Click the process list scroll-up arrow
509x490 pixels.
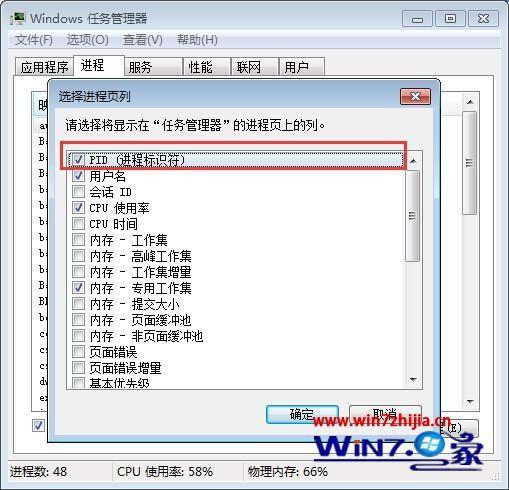pos(470,102)
